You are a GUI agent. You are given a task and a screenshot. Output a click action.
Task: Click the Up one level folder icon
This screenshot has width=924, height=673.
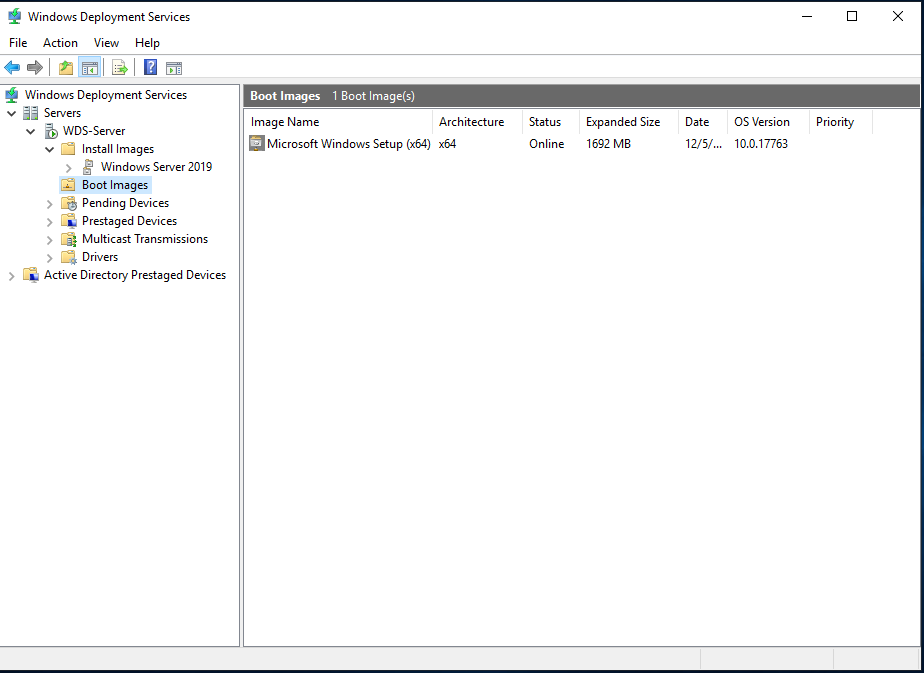pyautogui.click(x=66, y=68)
